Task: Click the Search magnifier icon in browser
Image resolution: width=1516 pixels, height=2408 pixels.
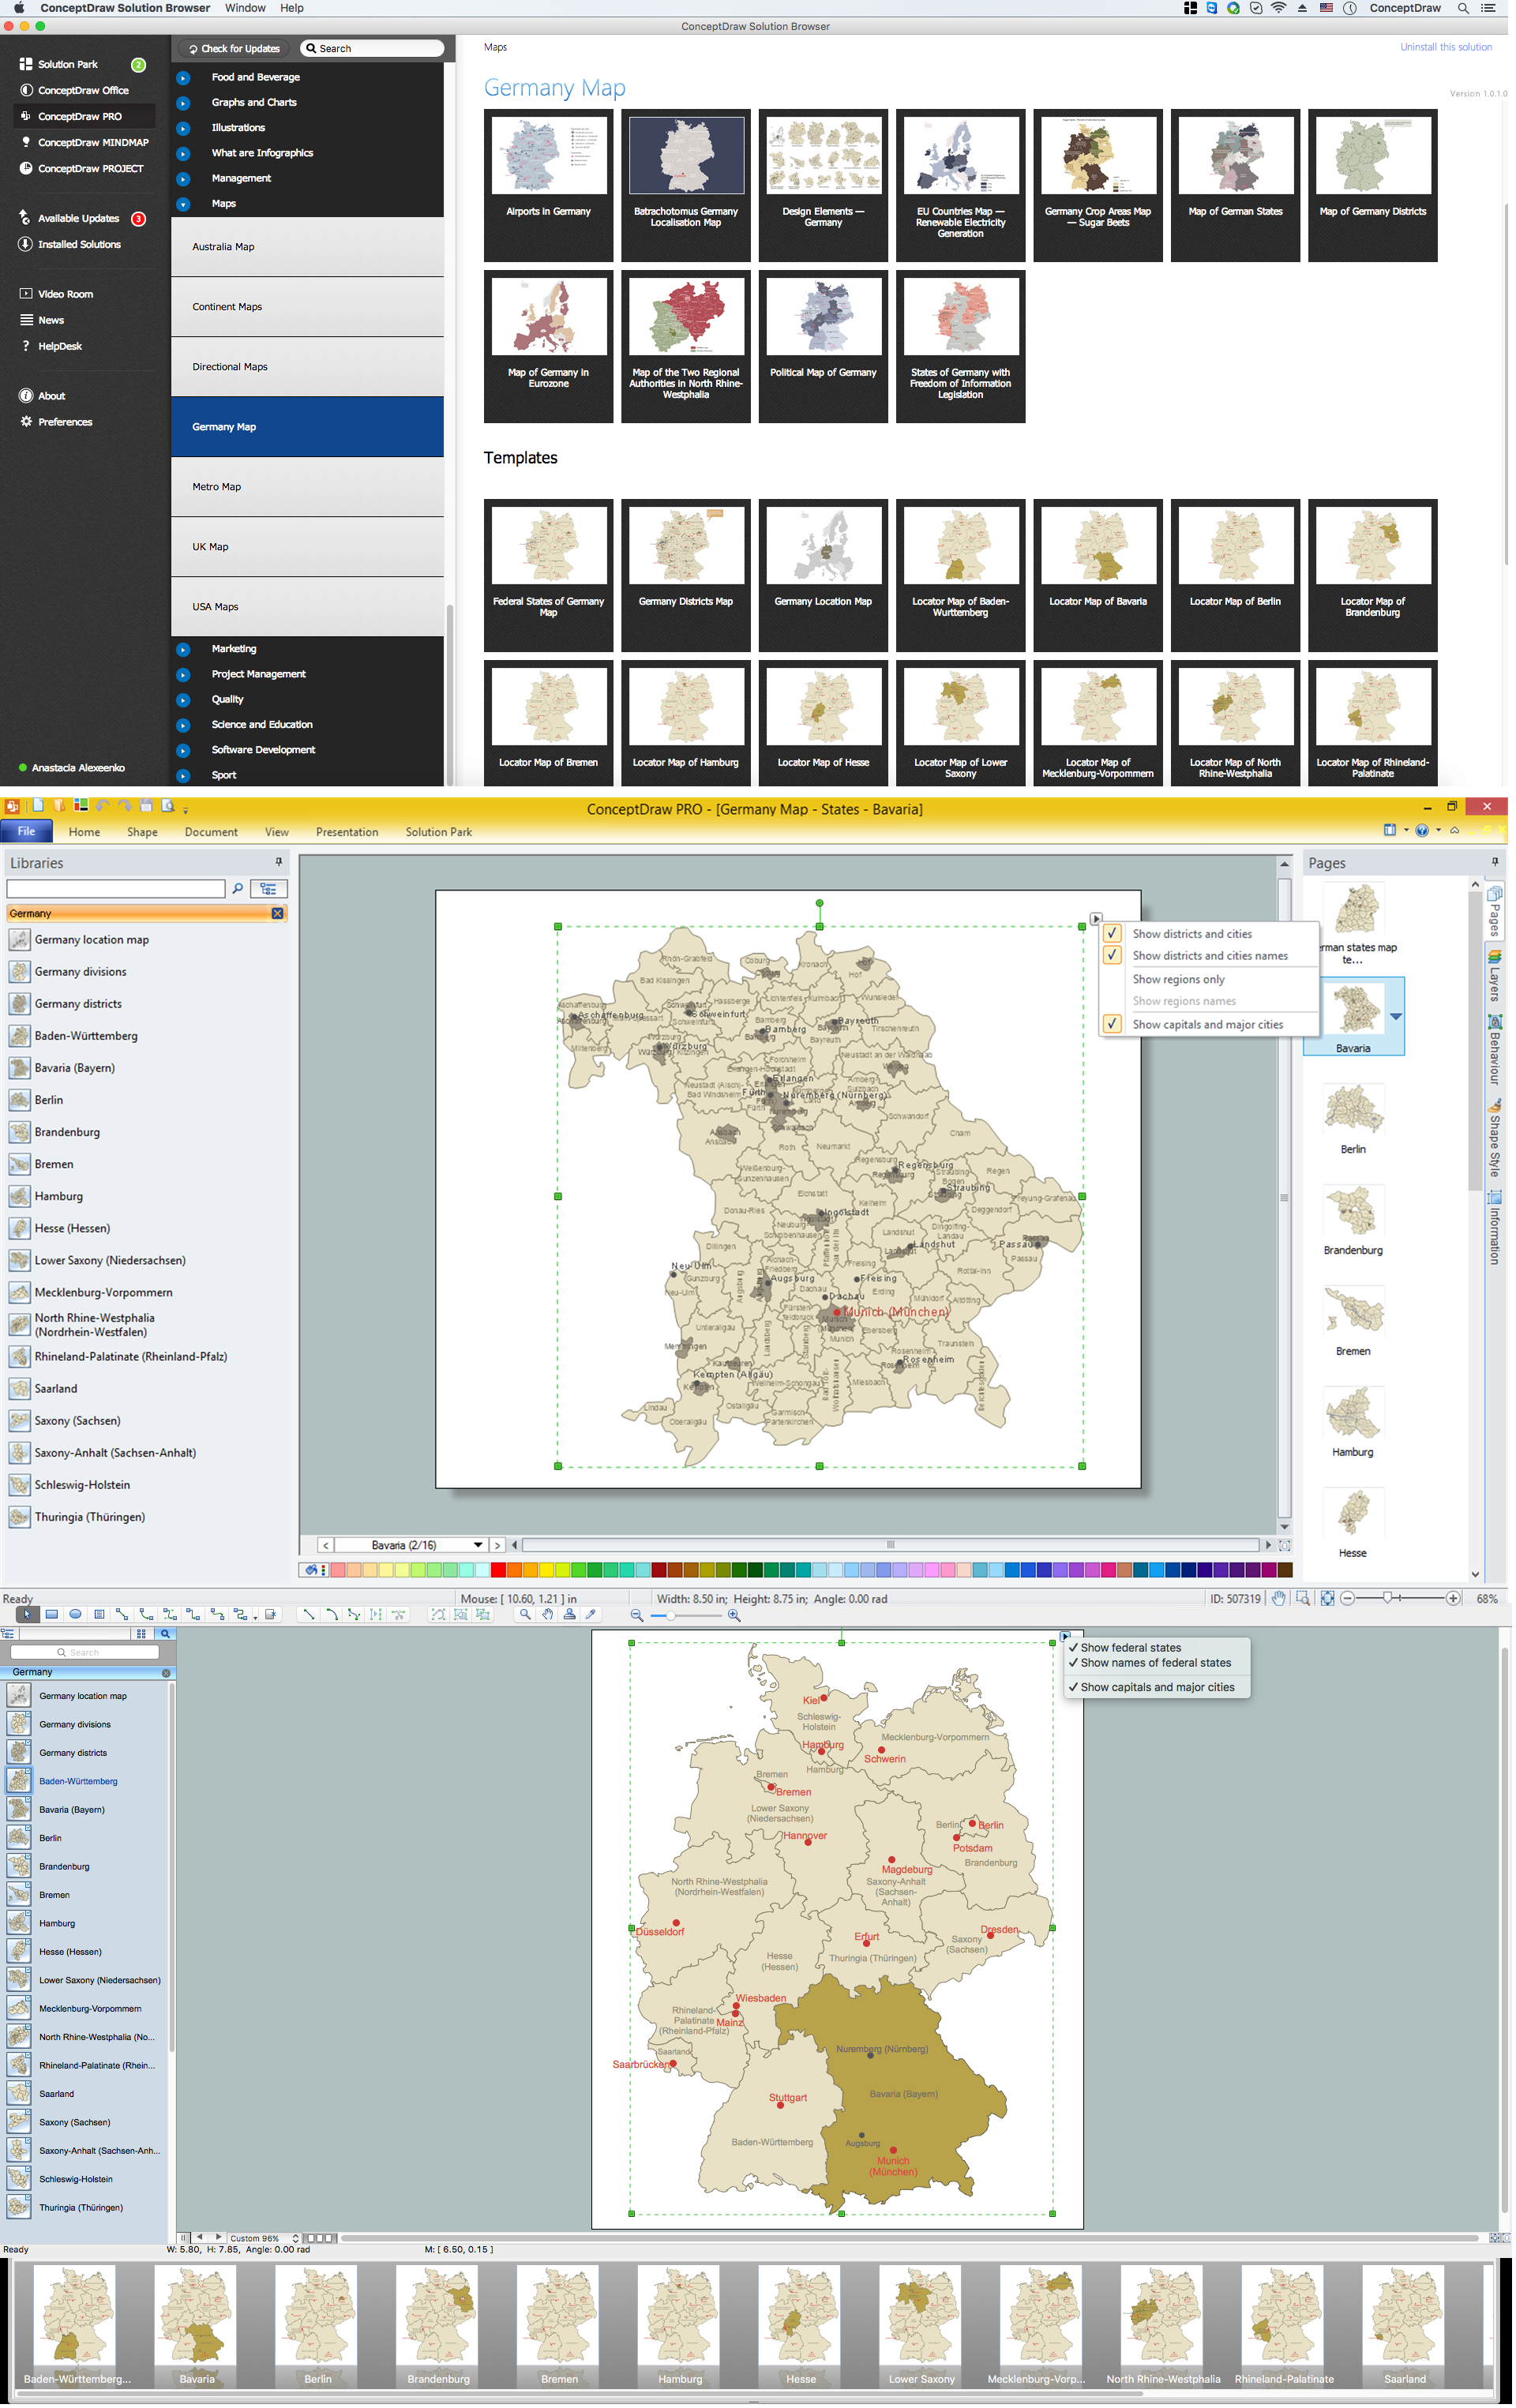Action: click(x=311, y=49)
